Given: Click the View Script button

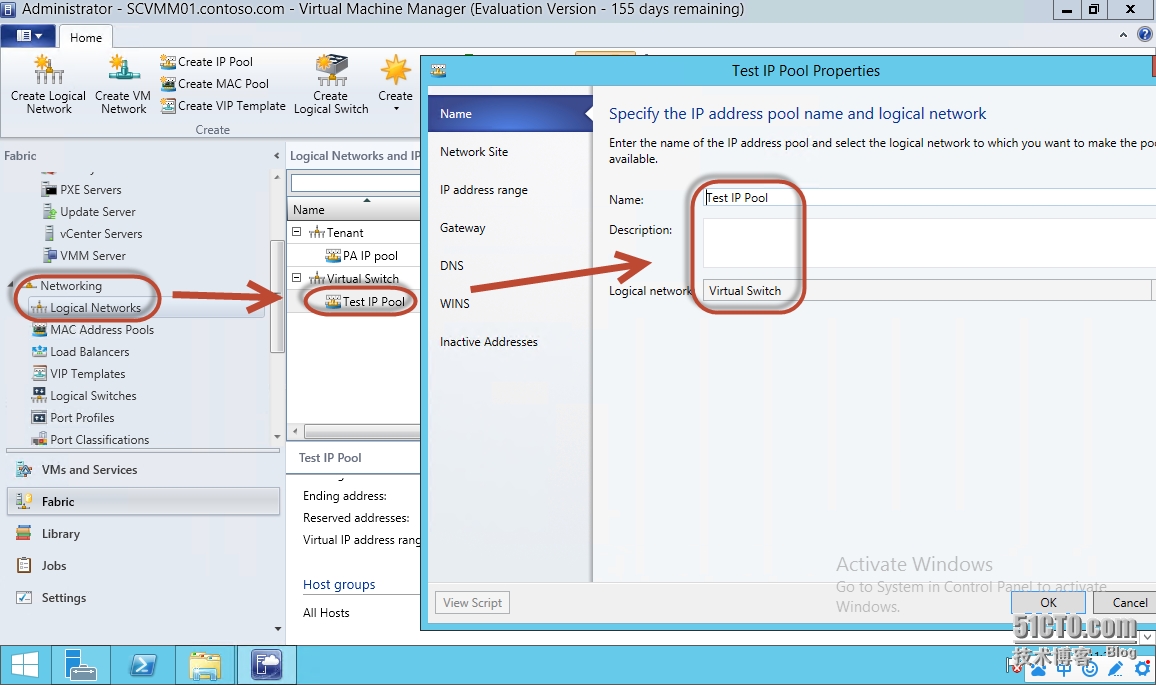Looking at the screenshot, I should click(473, 602).
